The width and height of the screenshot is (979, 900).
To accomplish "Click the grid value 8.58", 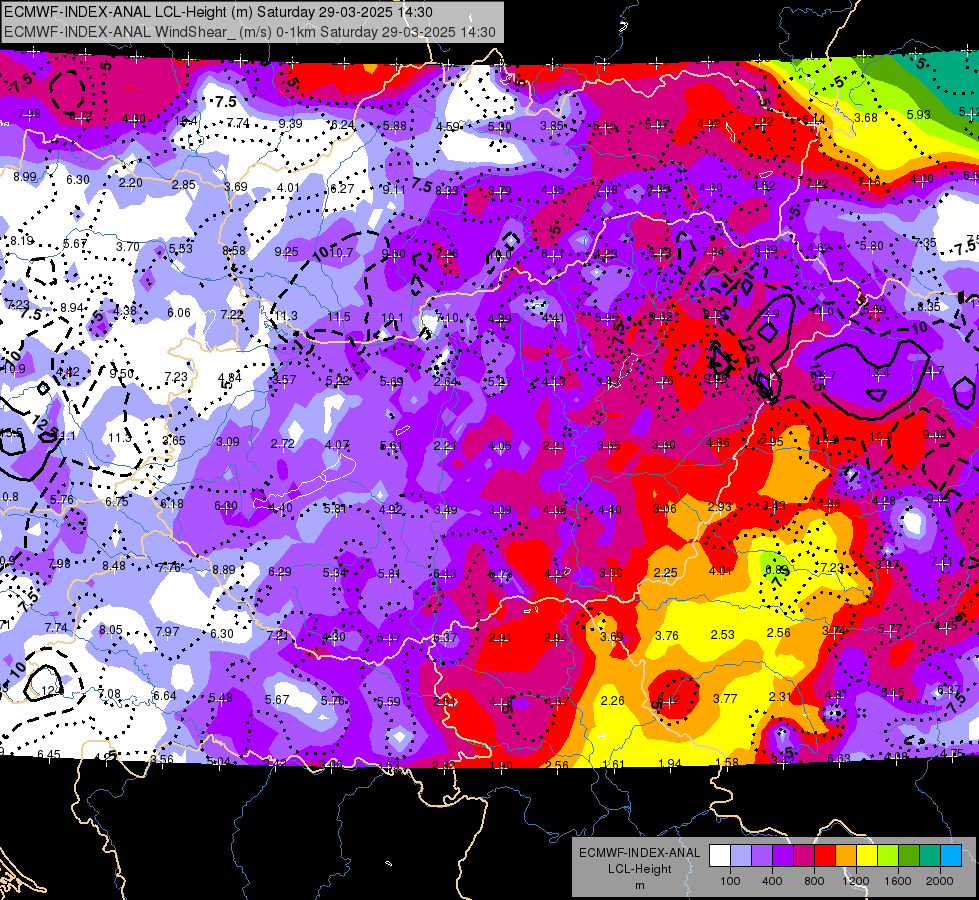I will tap(234, 250).
